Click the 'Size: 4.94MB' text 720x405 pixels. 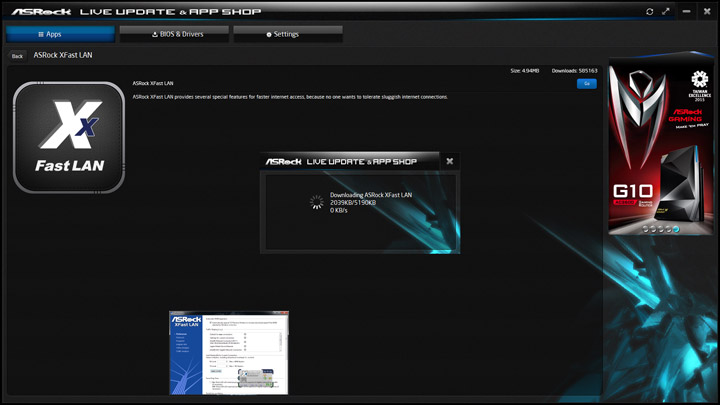(524, 71)
